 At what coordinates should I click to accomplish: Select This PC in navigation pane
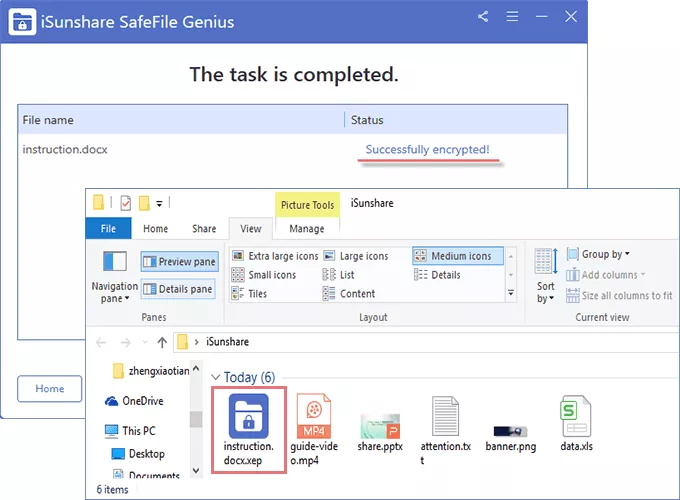coord(131,431)
